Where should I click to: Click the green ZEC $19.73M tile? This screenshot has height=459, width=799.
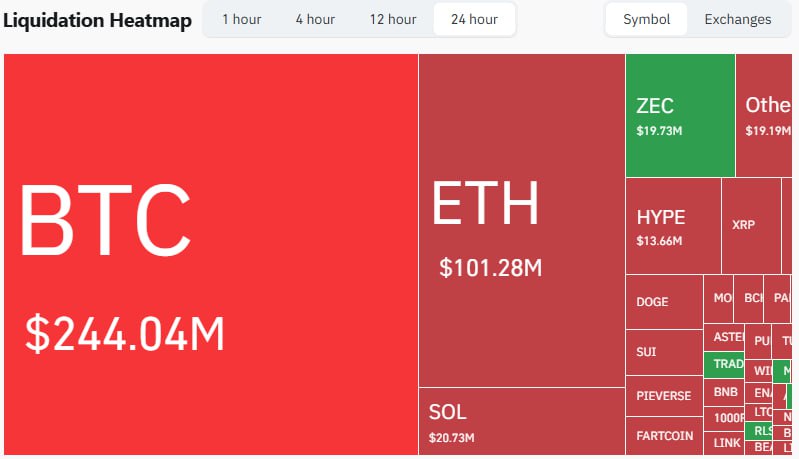tap(680, 115)
